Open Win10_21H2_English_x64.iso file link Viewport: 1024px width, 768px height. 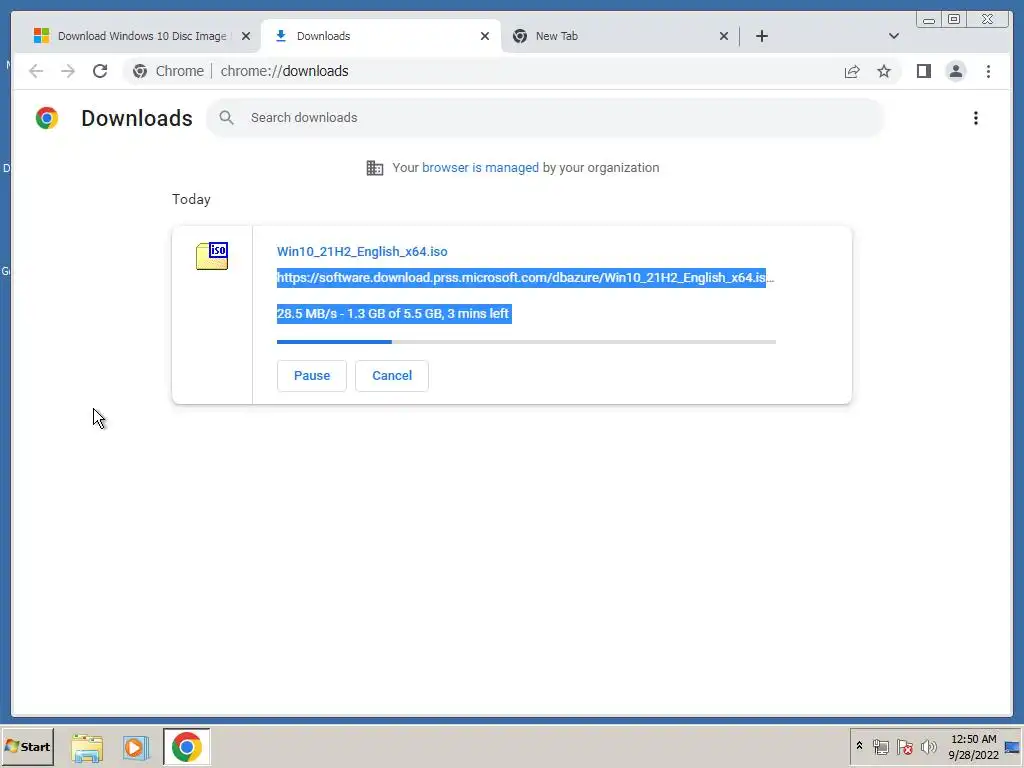click(x=362, y=251)
